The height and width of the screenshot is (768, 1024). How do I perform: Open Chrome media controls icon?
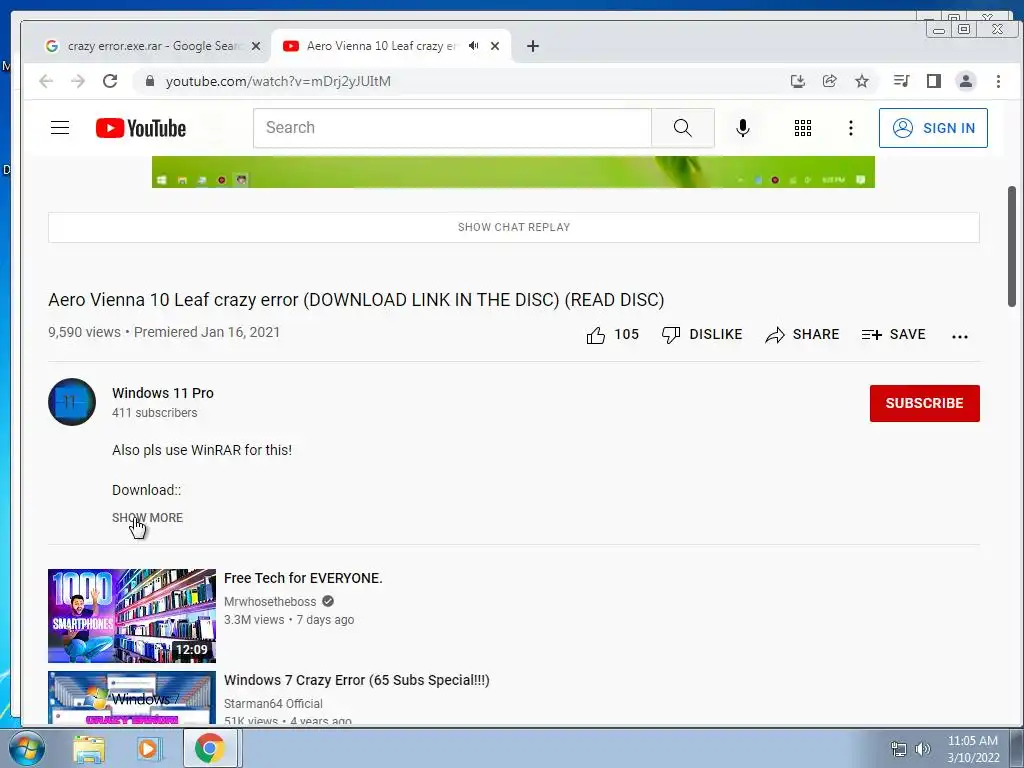(901, 81)
